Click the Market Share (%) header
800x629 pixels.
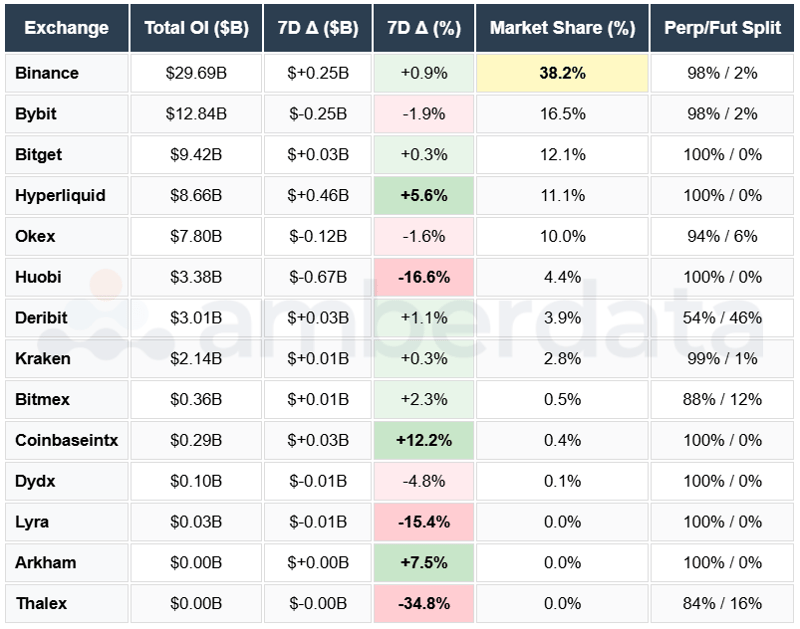point(562,28)
